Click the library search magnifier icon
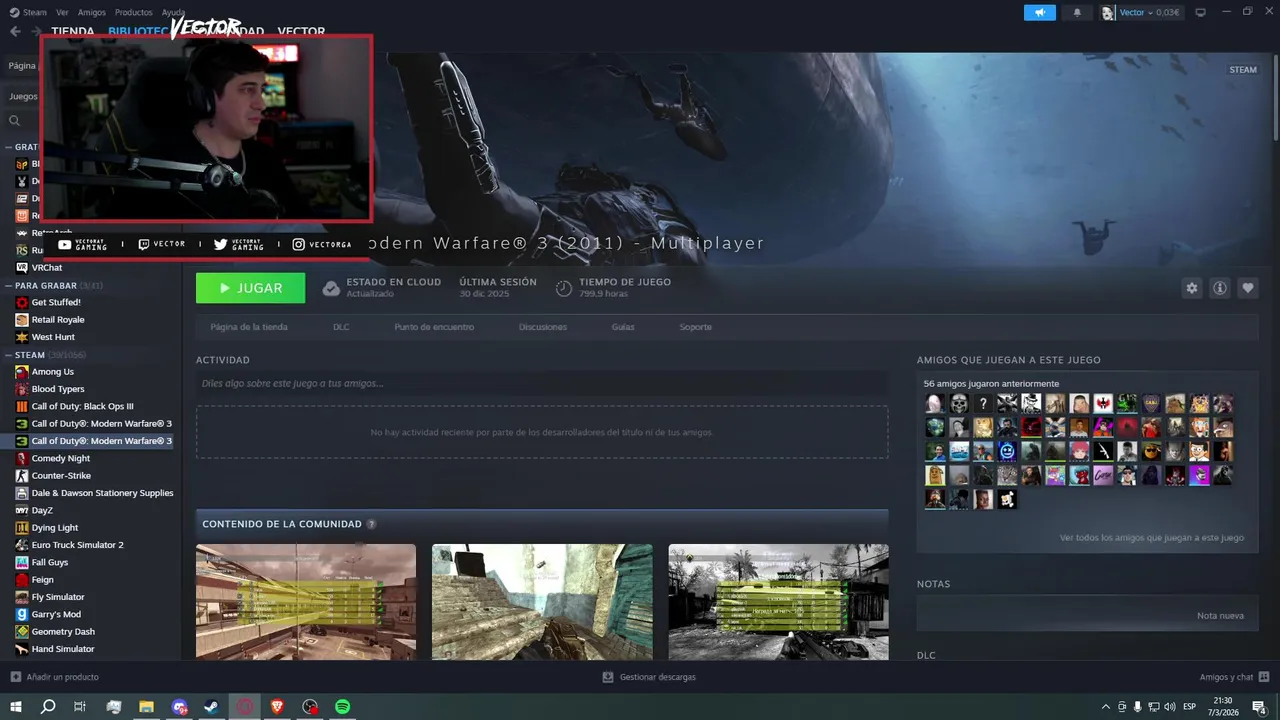Image resolution: width=1280 pixels, height=720 pixels. pyautogui.click(x=15, y=121)
